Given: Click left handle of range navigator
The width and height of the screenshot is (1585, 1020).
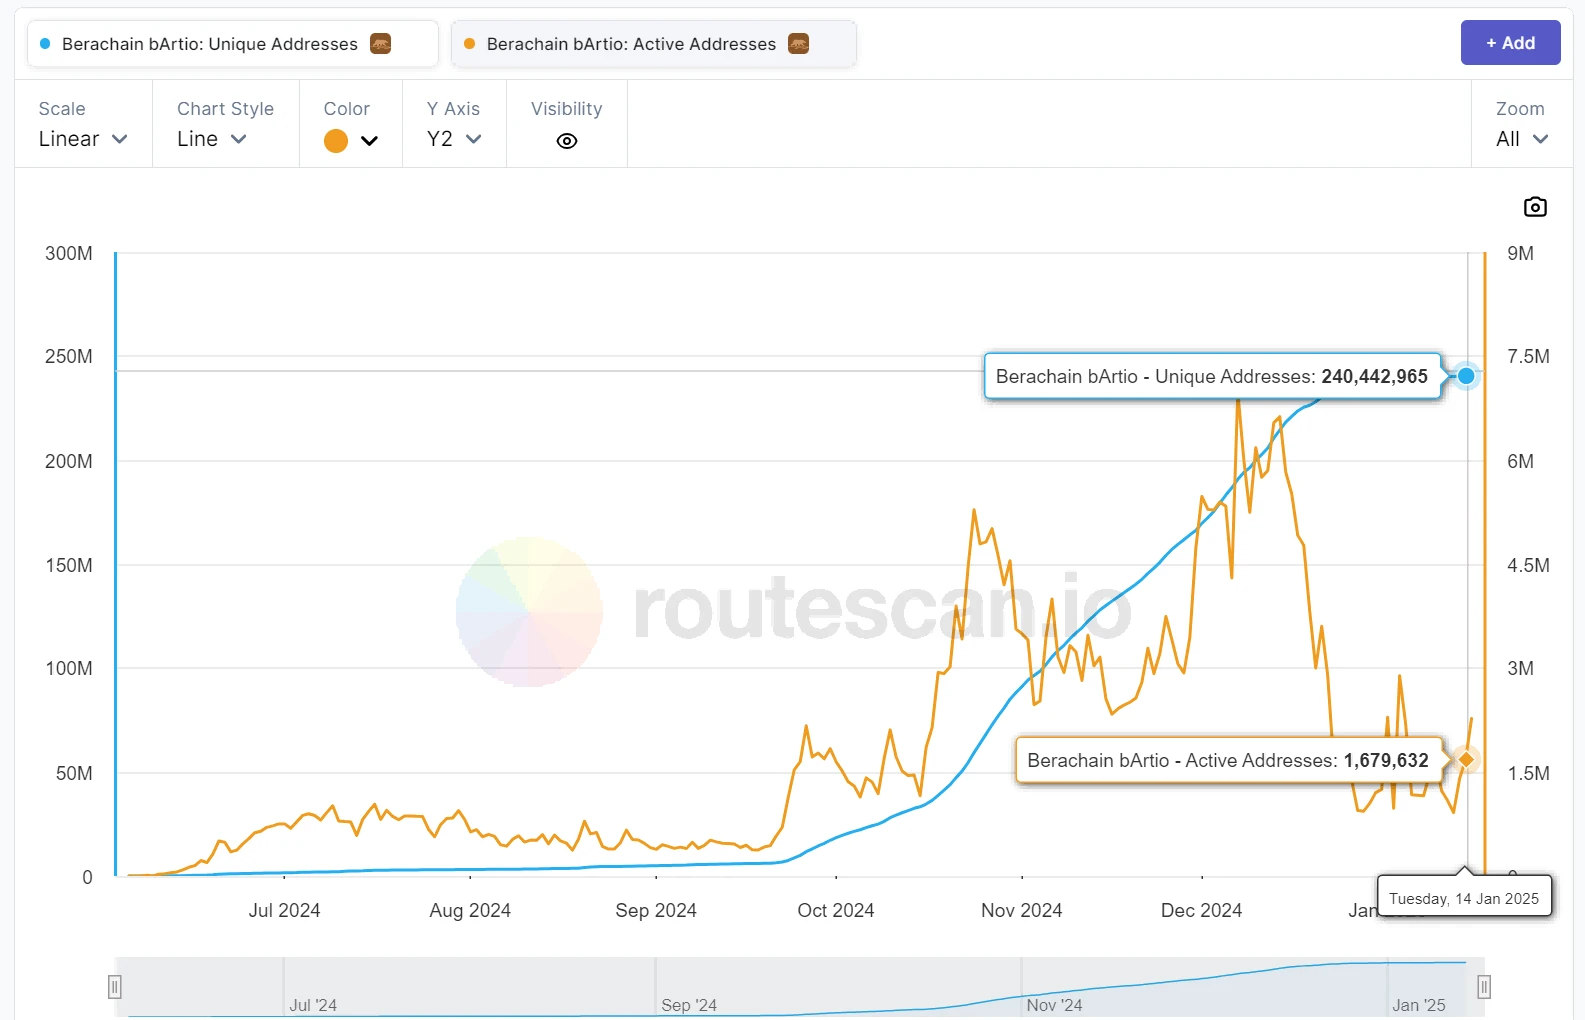Looking at the screenshot, I should click(115, 987).
